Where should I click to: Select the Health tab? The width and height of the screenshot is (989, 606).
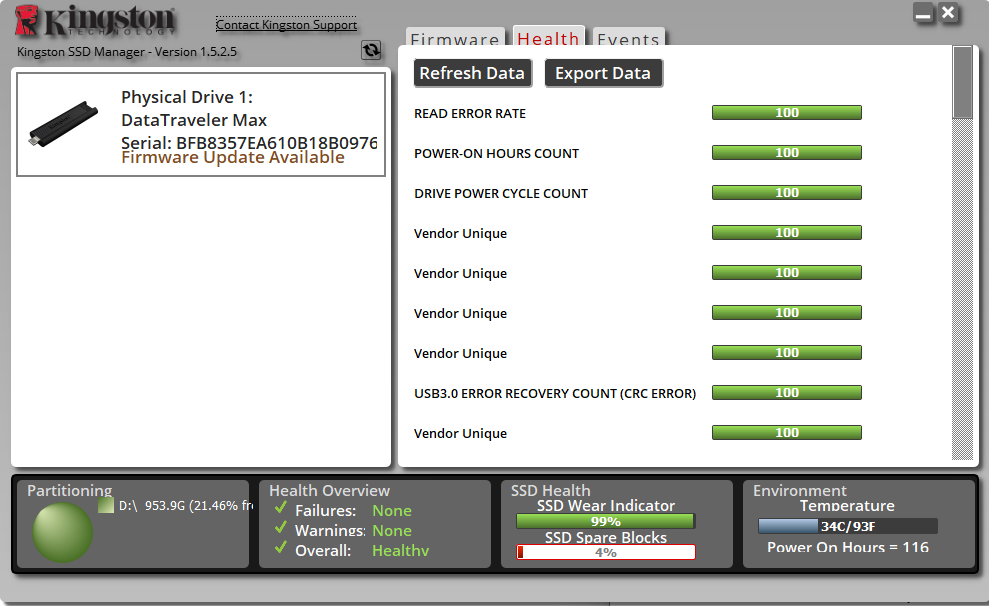click(x=548, y=38)
